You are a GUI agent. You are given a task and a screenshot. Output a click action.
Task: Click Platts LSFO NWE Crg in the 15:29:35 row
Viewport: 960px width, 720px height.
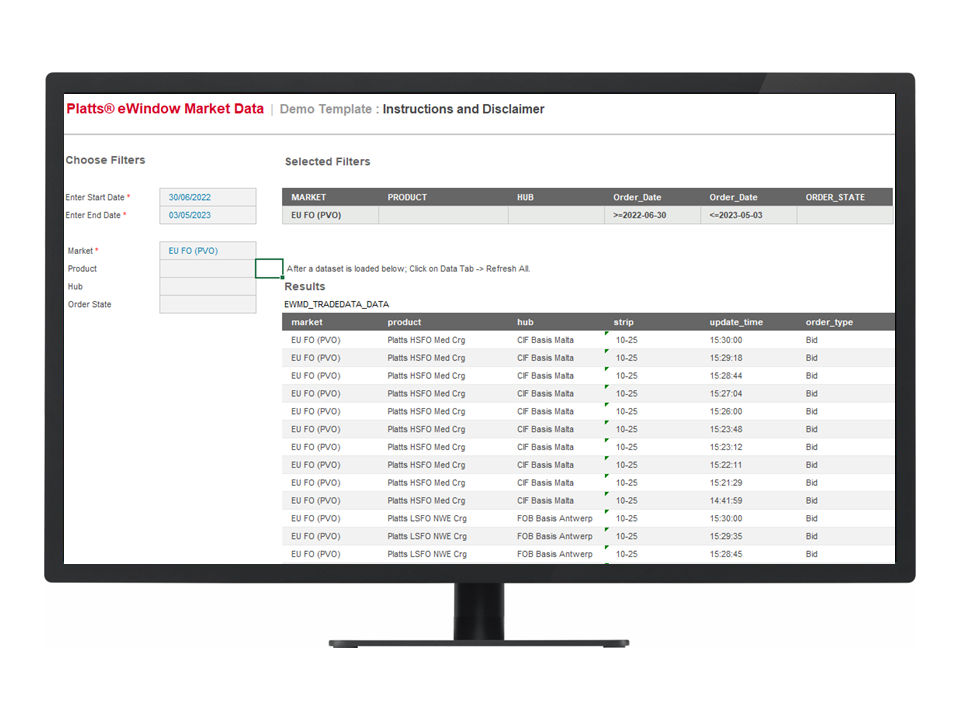coord(427,536)
